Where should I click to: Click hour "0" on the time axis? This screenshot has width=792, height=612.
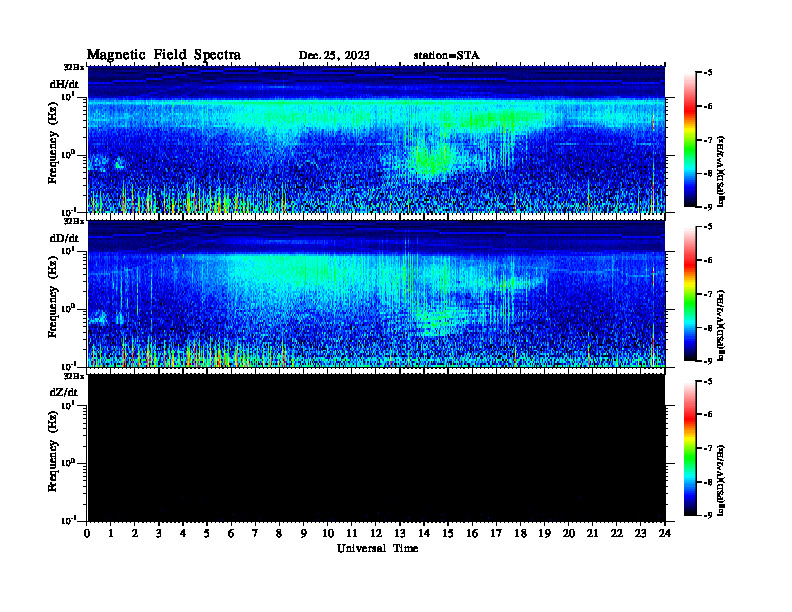click(87, 533)
